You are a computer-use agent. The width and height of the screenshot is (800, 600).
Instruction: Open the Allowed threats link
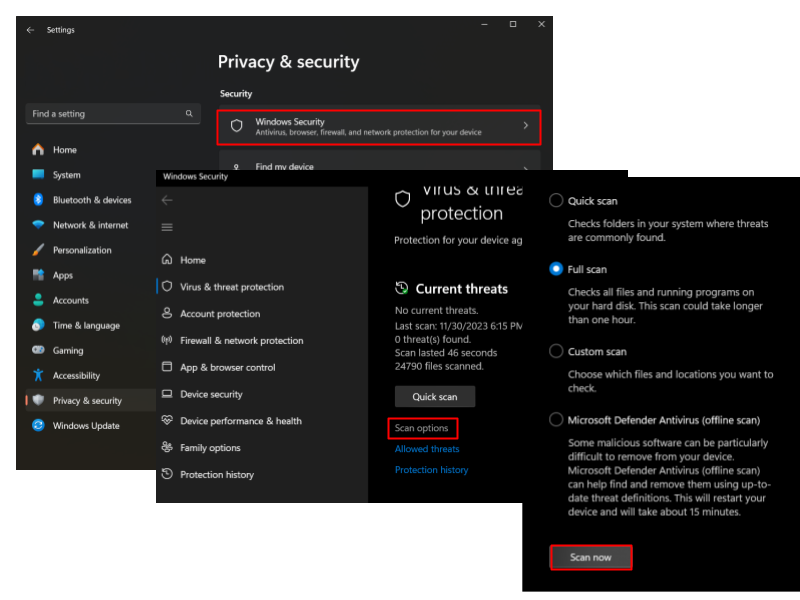(427, 449)
